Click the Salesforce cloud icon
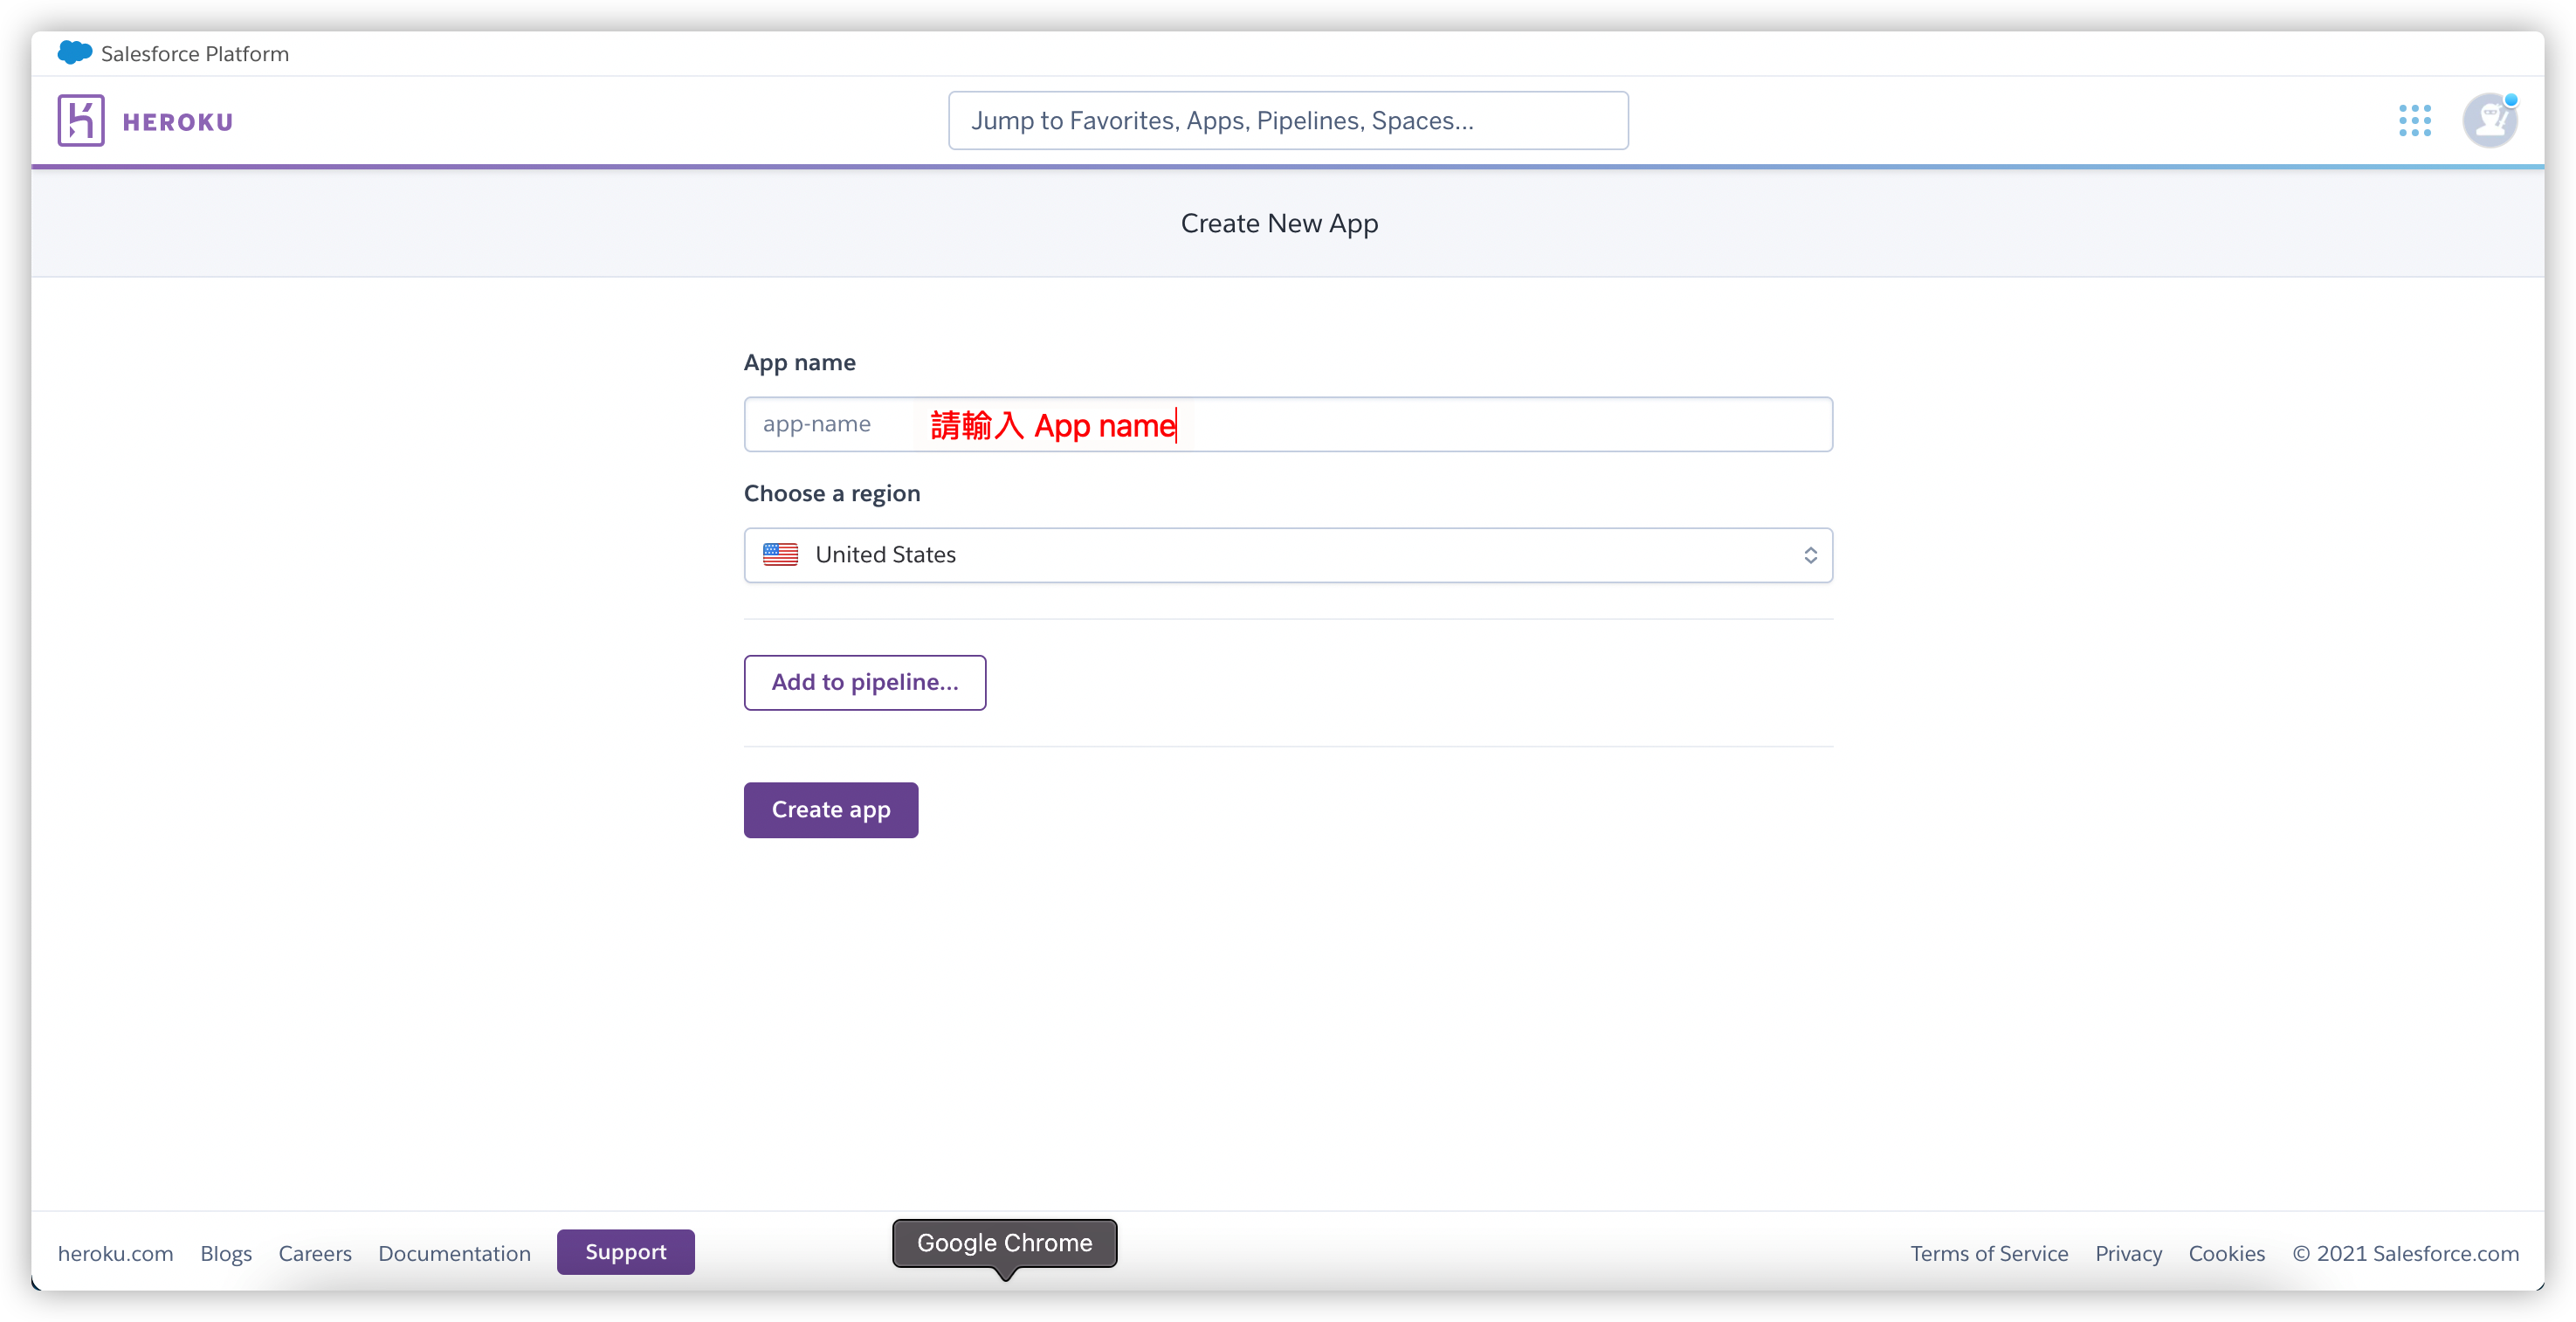This screenshot has height=1322, width=2576. point(74,53)
